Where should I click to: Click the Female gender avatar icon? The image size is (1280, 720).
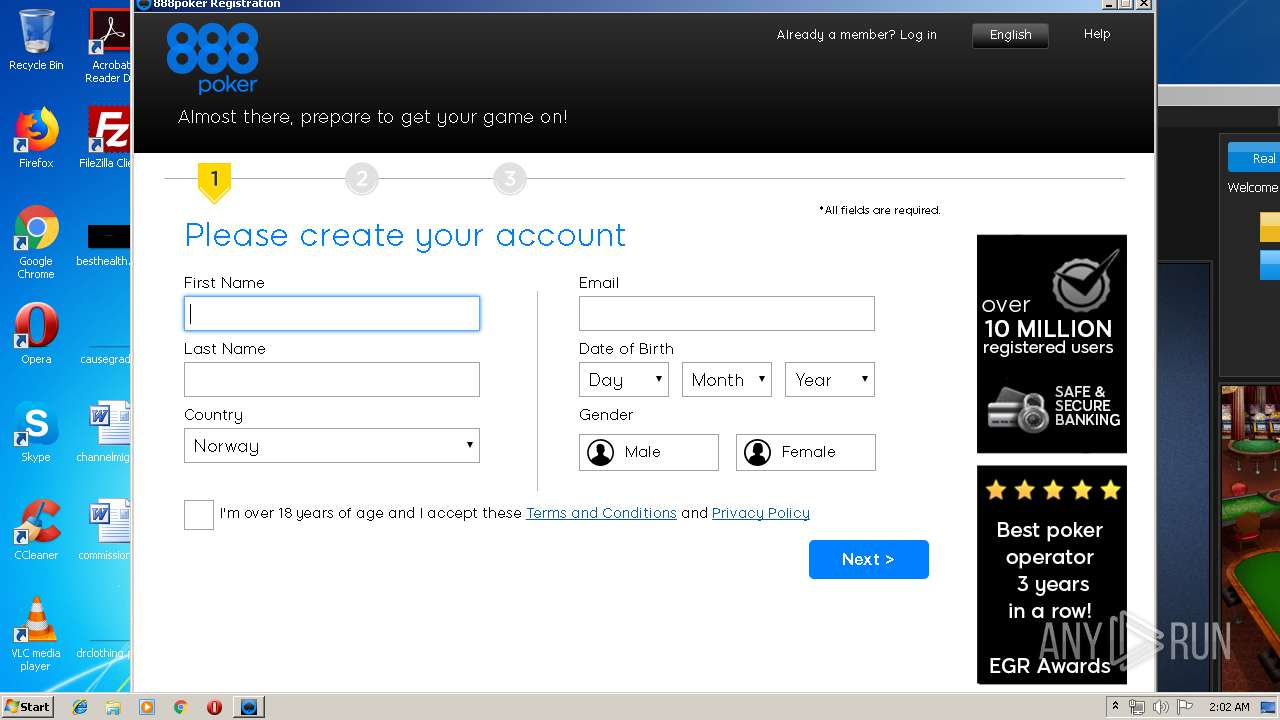tap(757, 452)
